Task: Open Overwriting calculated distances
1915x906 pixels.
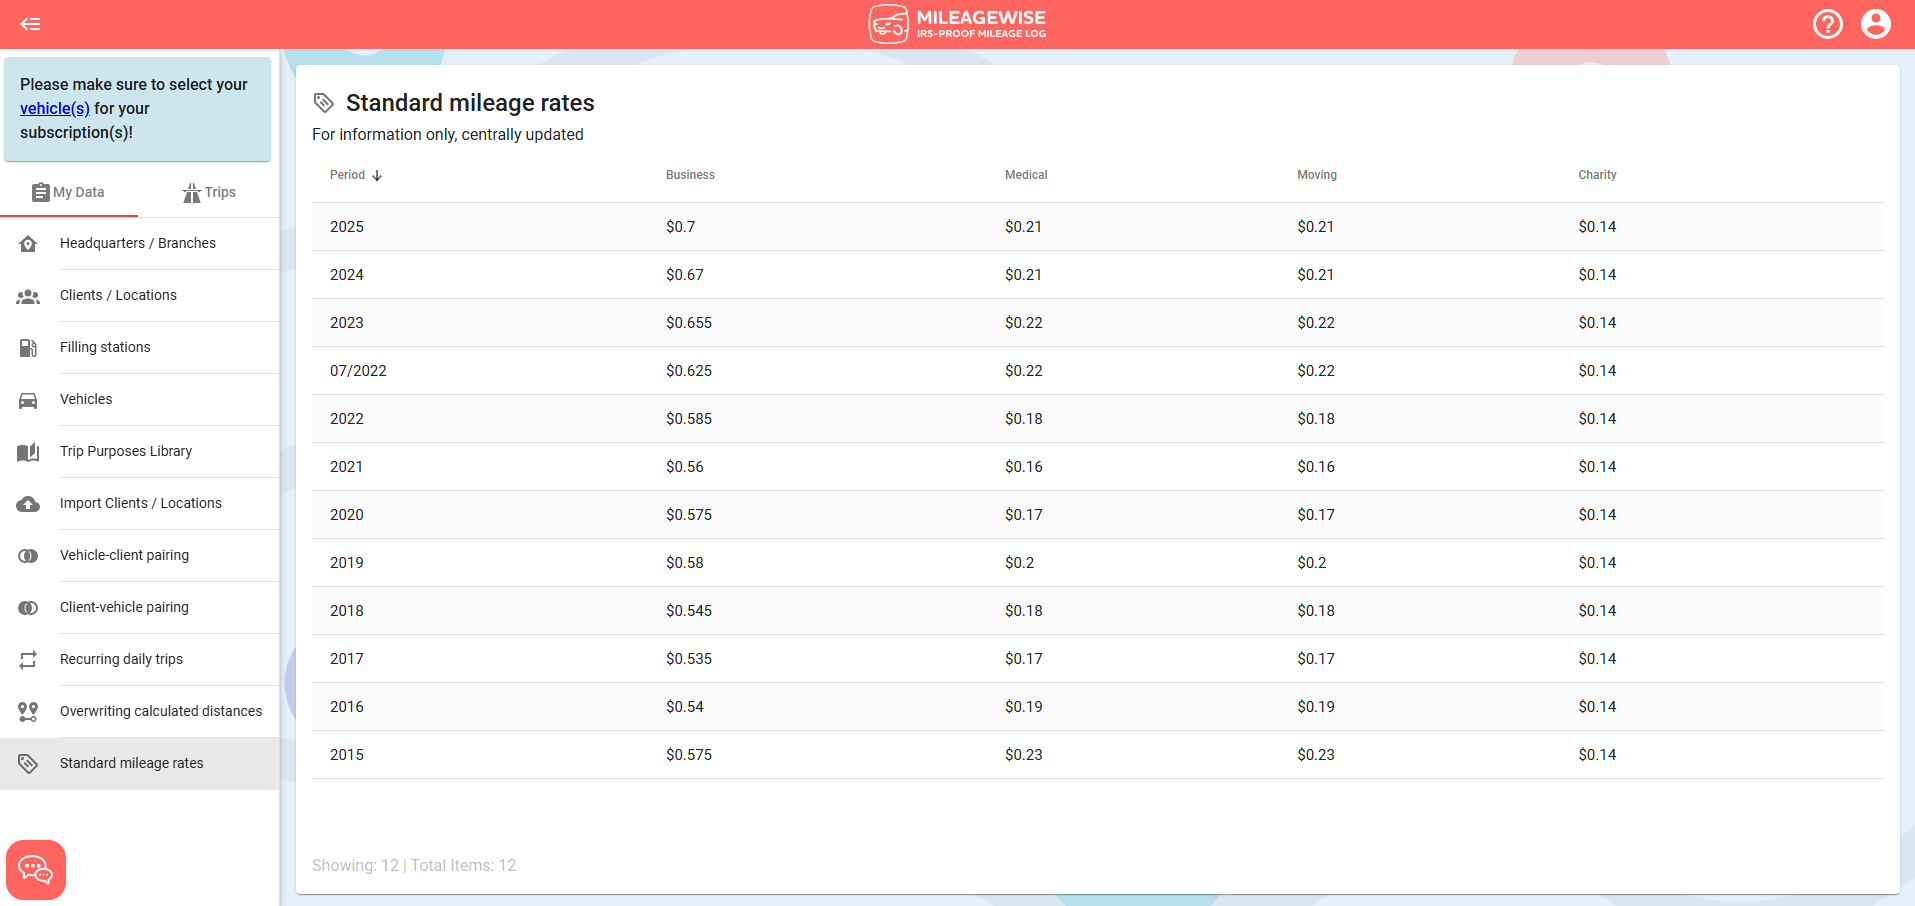Action: coord(161,711)
